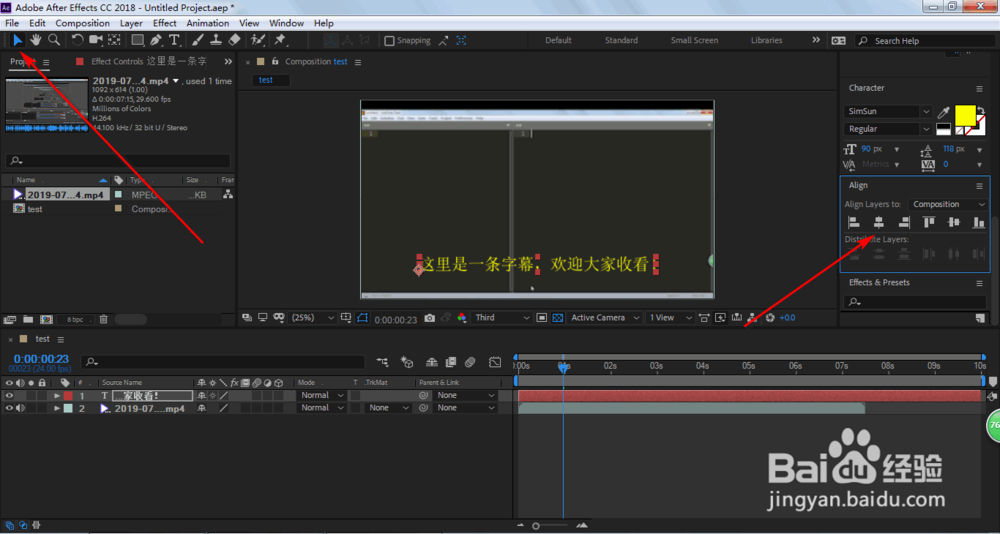Viewport: 1000px width, 534px height.
Task: Click align right icon in Align panel
Action: point(904,222)
